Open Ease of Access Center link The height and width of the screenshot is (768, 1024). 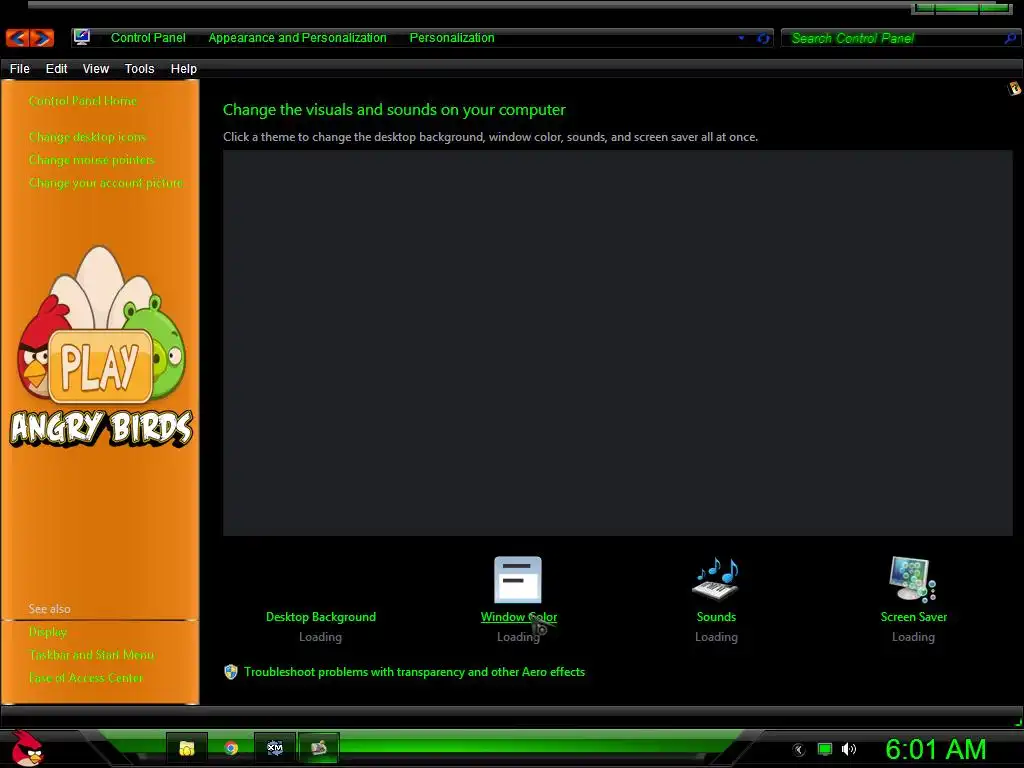(86, 678)
